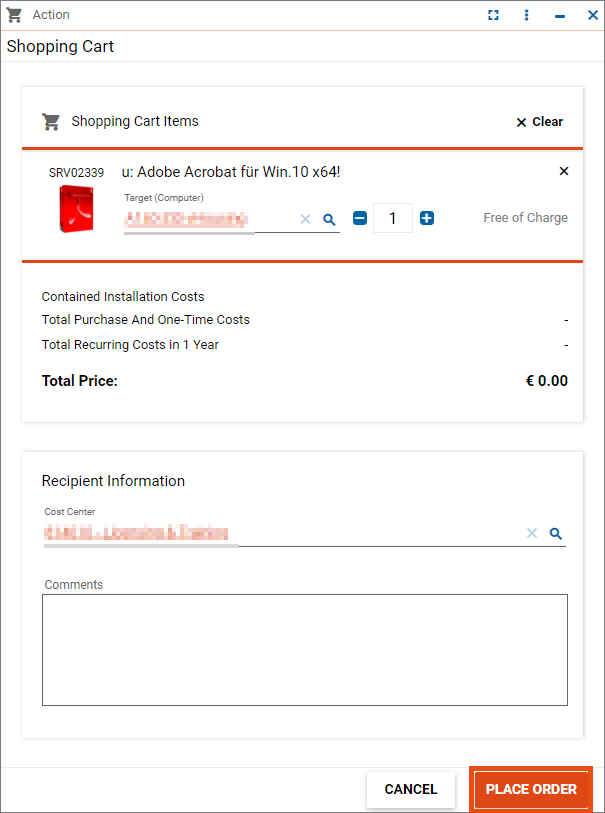The image size is (605, 813).
Task: Click Clear to empty the shopping cart
Action: (540, 122)
